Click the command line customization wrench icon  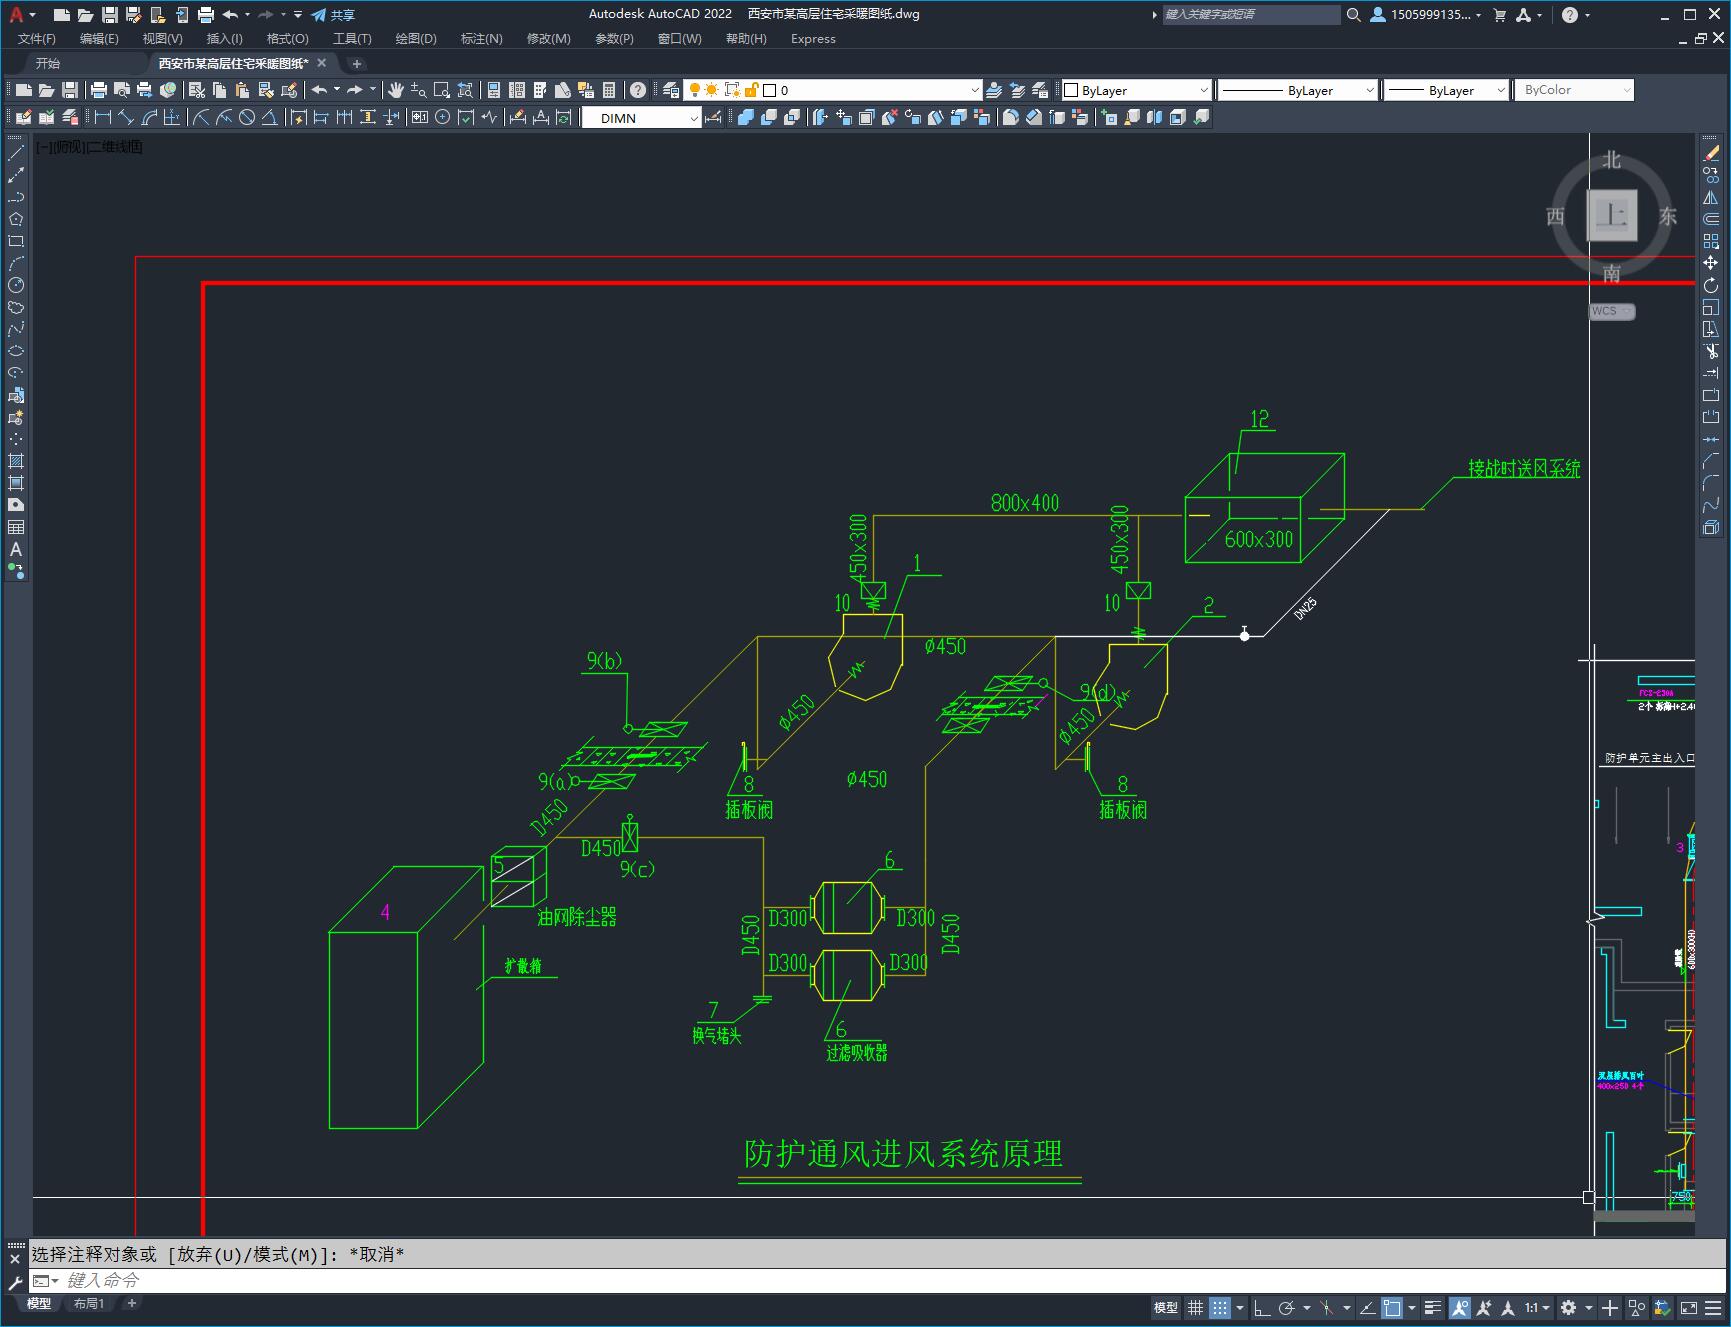coord(15,1282)
